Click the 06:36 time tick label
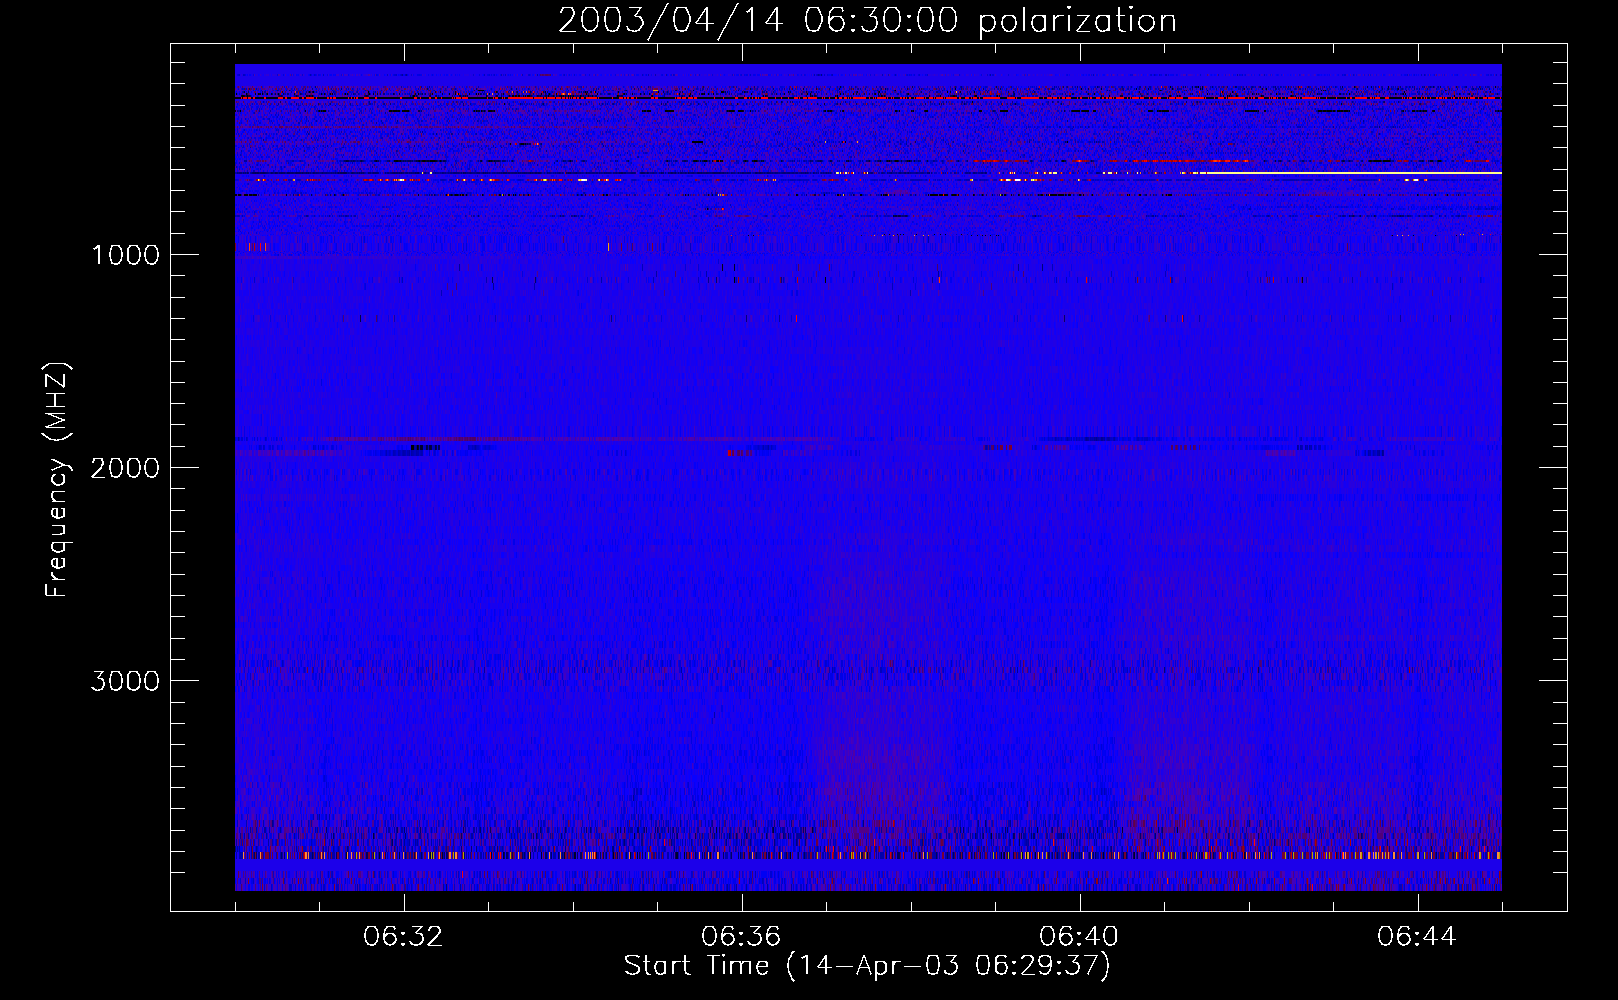1618x1000 pixels. (x=742, y=937)
